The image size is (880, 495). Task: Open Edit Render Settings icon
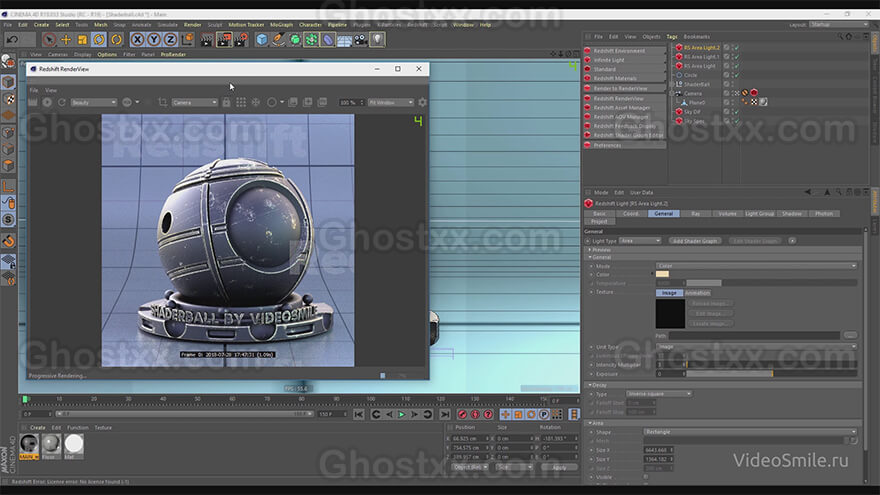click(241, 39)
